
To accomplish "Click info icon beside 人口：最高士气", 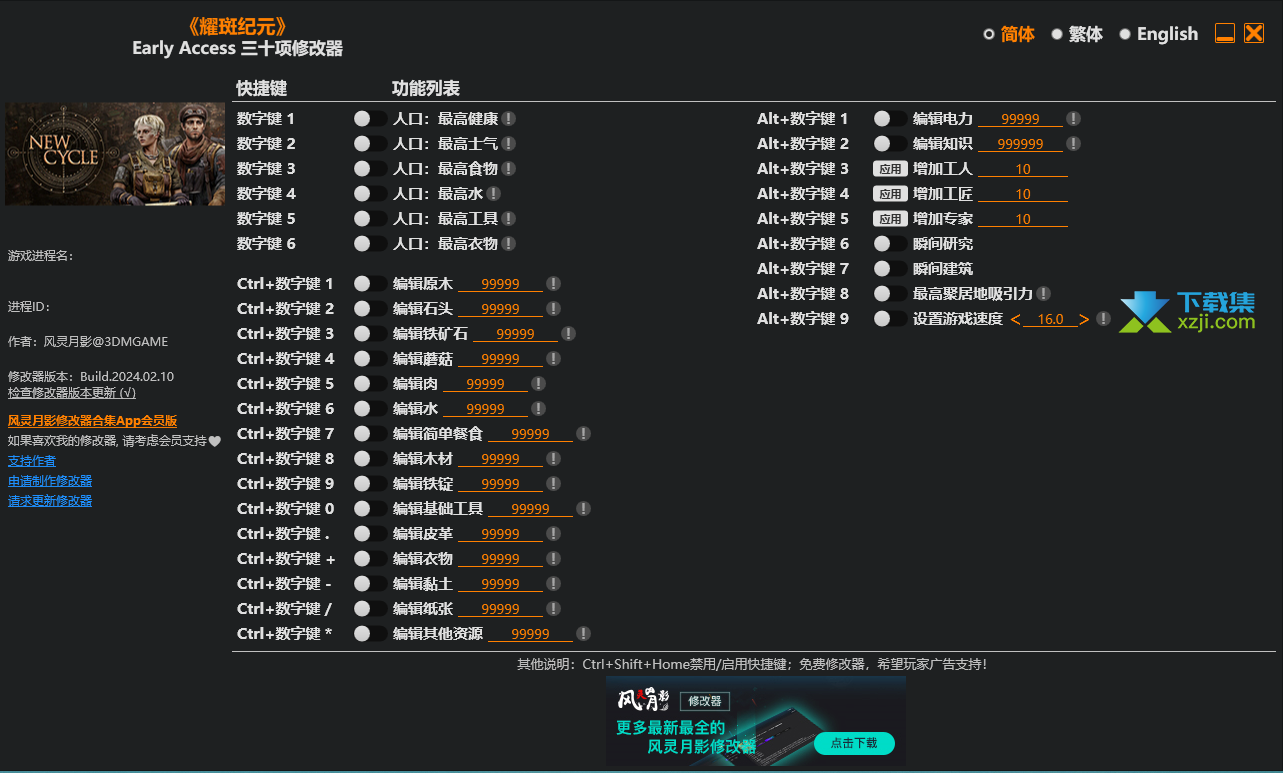I will tap(509, 143).
